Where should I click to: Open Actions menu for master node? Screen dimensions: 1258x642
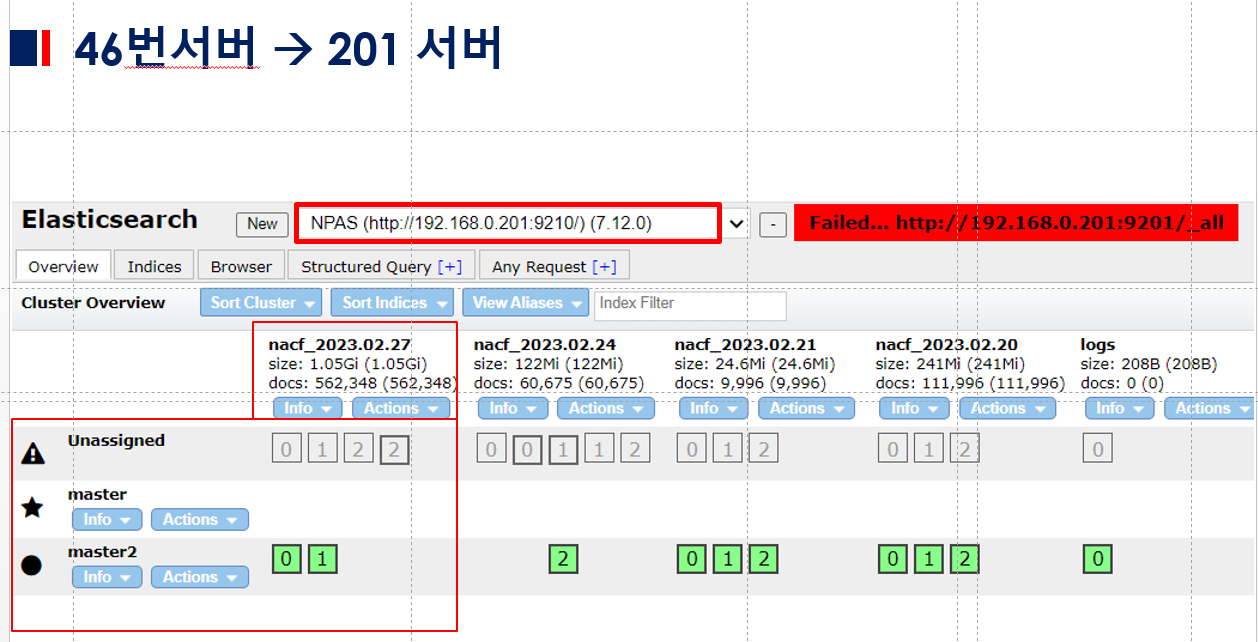point(200,519)
